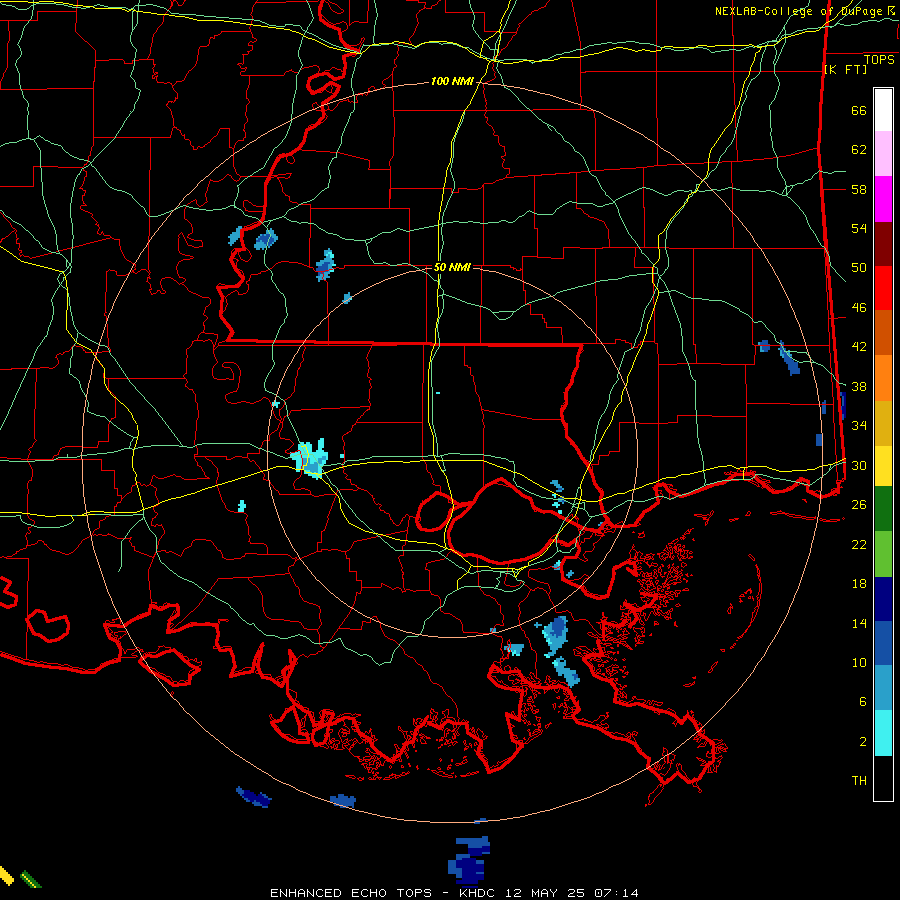The height and width of the screenshot is (900, 900).
Task: Select the "[K FT]" units label
Action: (845, 69)
